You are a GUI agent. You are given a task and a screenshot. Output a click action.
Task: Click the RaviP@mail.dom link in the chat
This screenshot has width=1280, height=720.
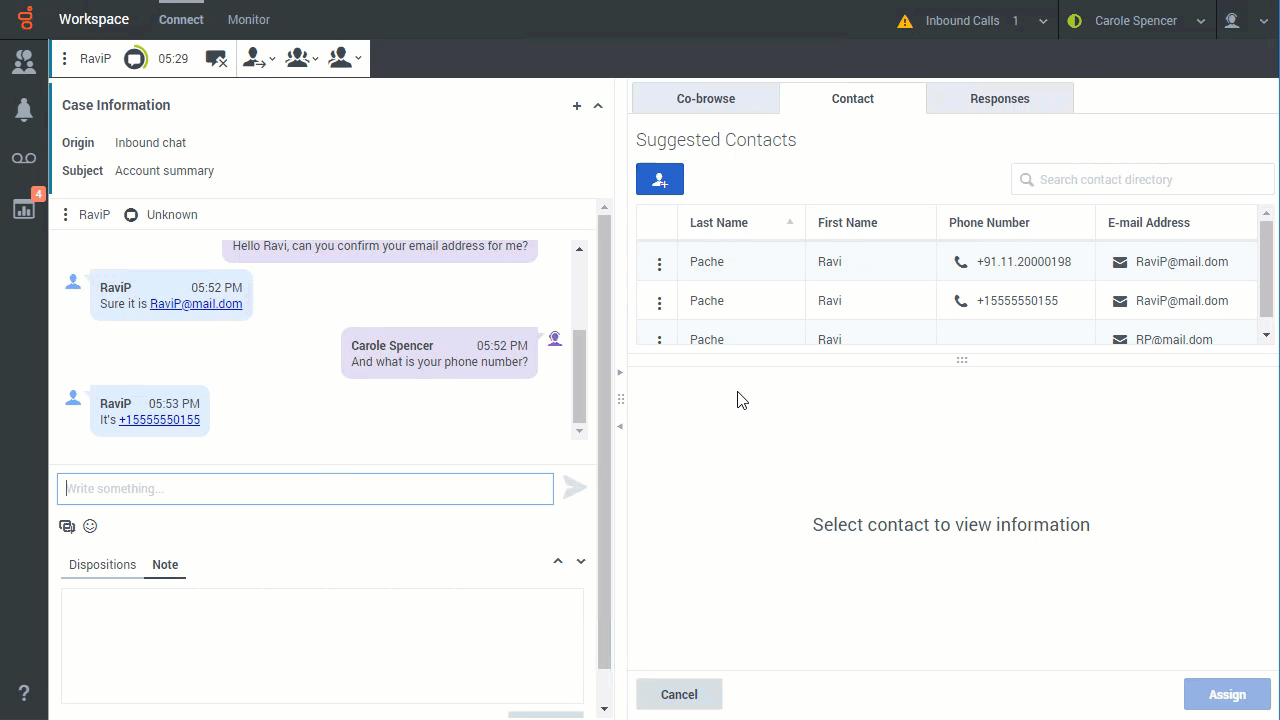196,304
